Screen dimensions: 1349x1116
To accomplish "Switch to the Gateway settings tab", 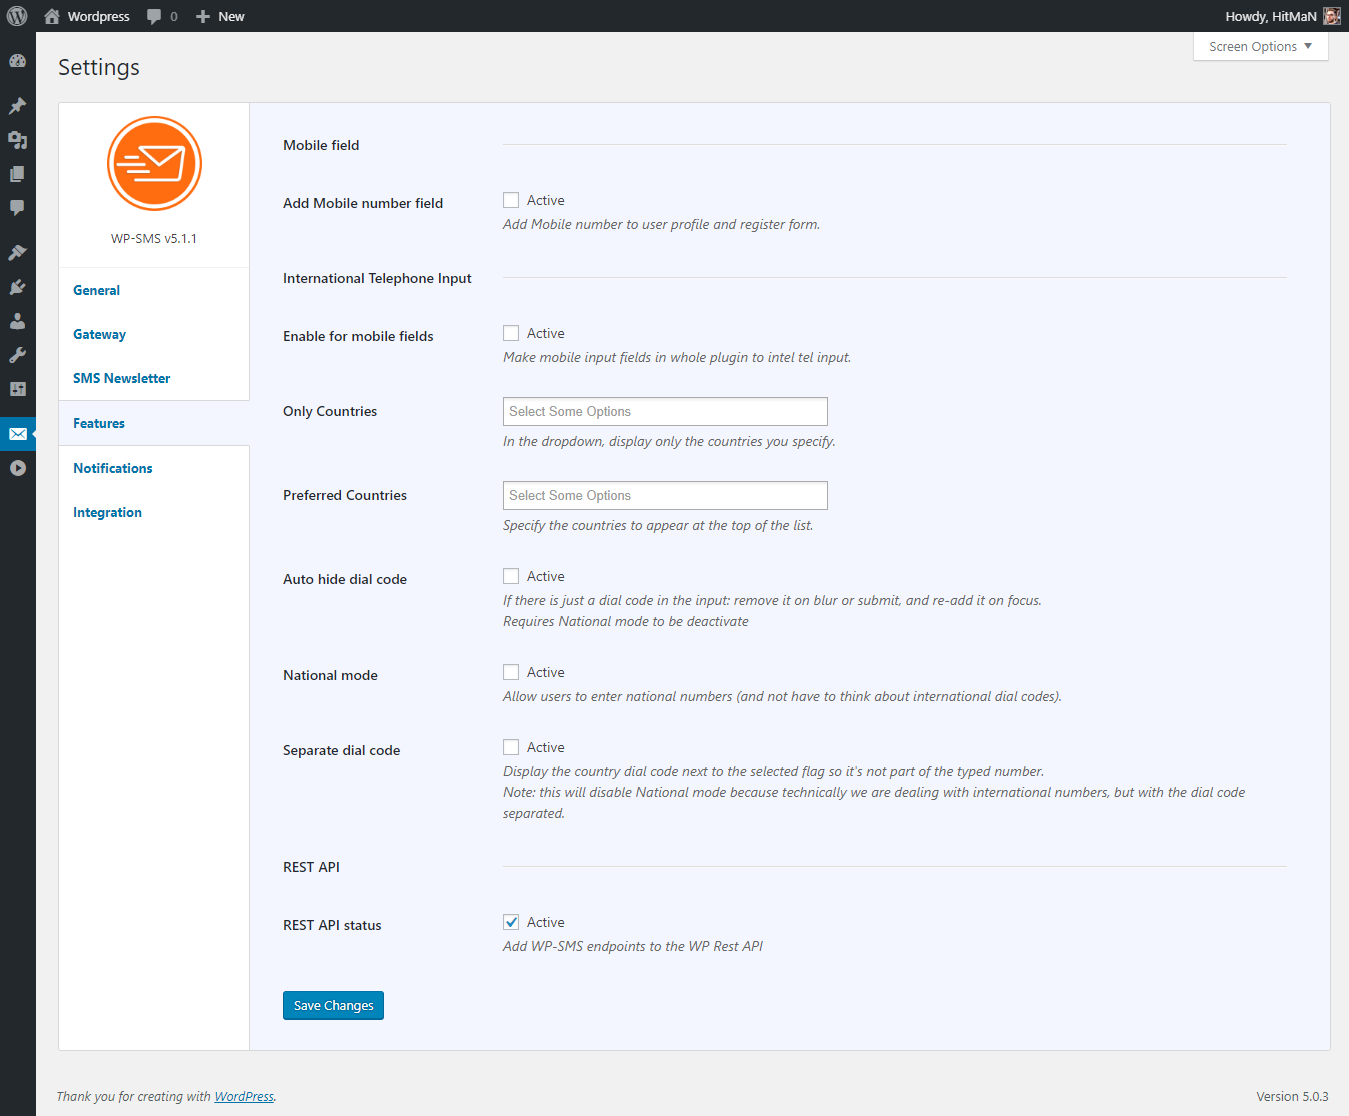I will pos(99,334).
